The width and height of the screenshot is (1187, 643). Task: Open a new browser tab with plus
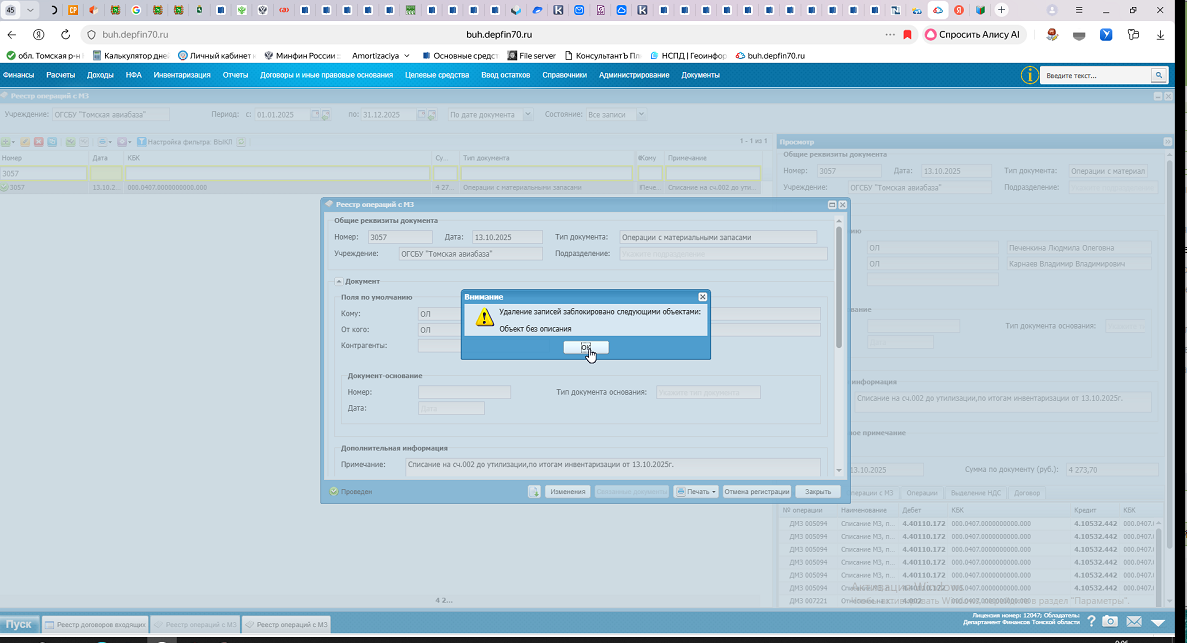pos(1001,10)
